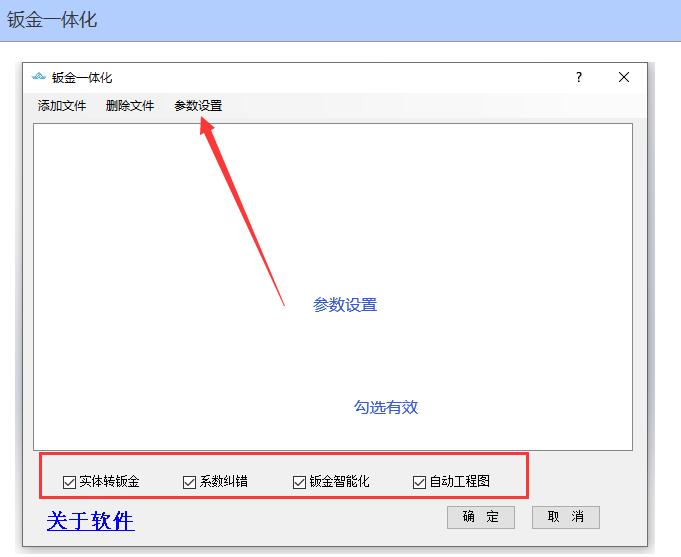Disable the 钣金智能化 checkbox
This screenshot has height=557, width=681.
[x=299, y=482]
